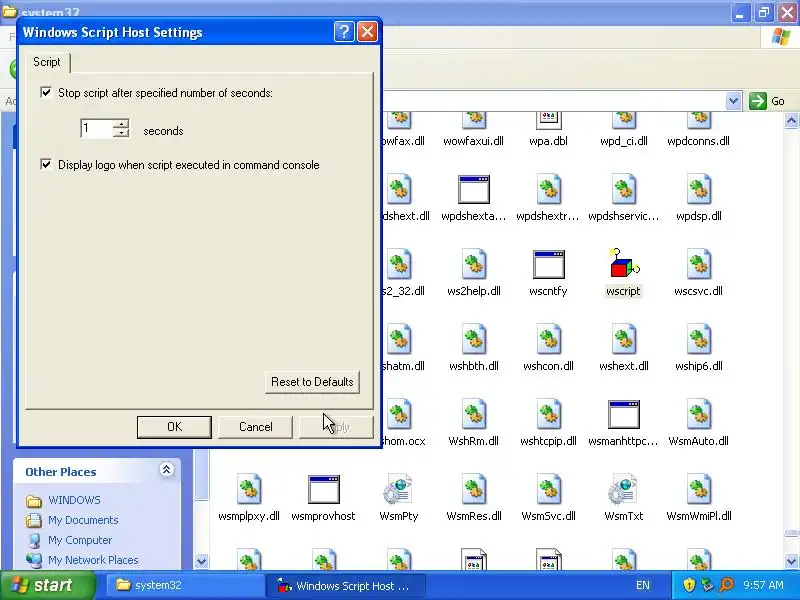The width and height of the screenshot is (800, 600).
Task: Switch to Windows Script Host taskbar button
Action: (x=345, y=585)
